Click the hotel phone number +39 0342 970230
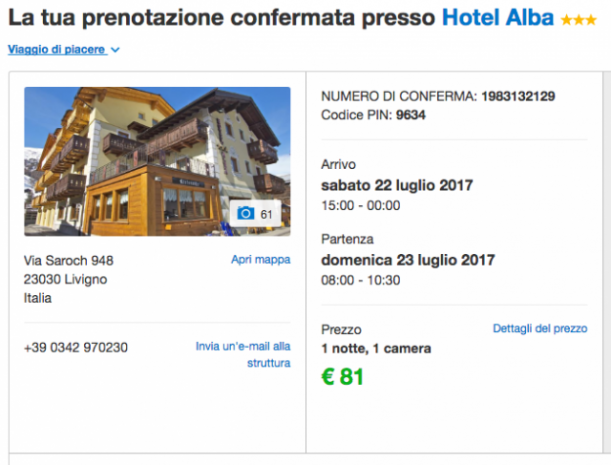Screen dimensions: 611x465 coord(76,348)
